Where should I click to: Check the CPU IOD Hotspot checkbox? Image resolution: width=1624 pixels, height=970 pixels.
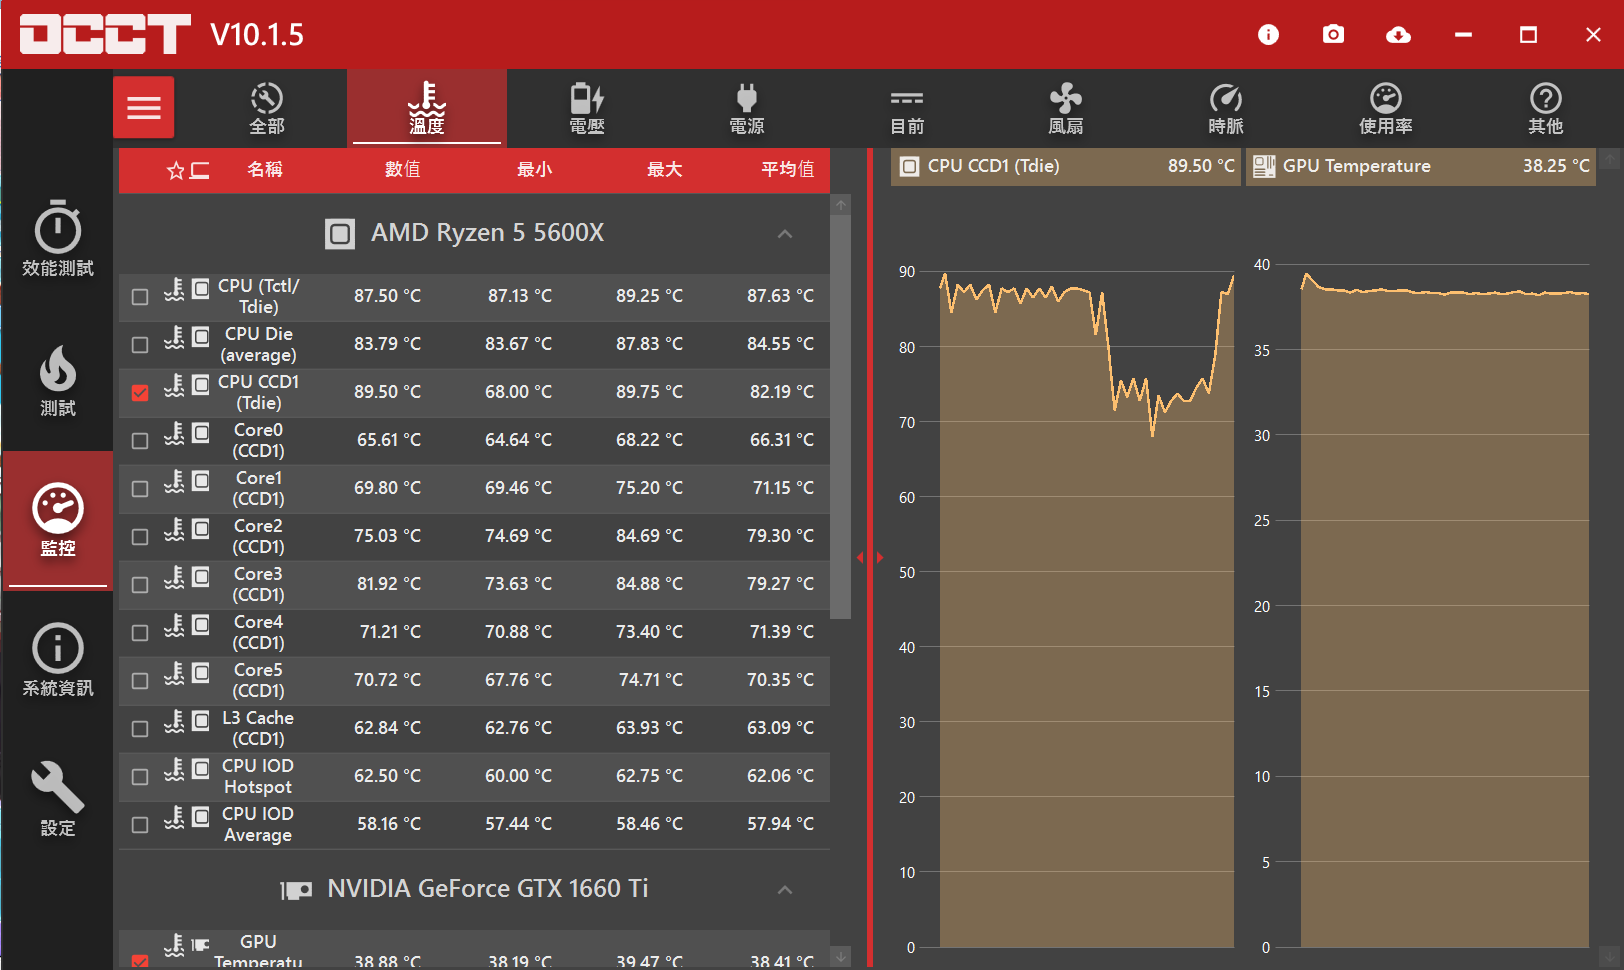[140, 777]
